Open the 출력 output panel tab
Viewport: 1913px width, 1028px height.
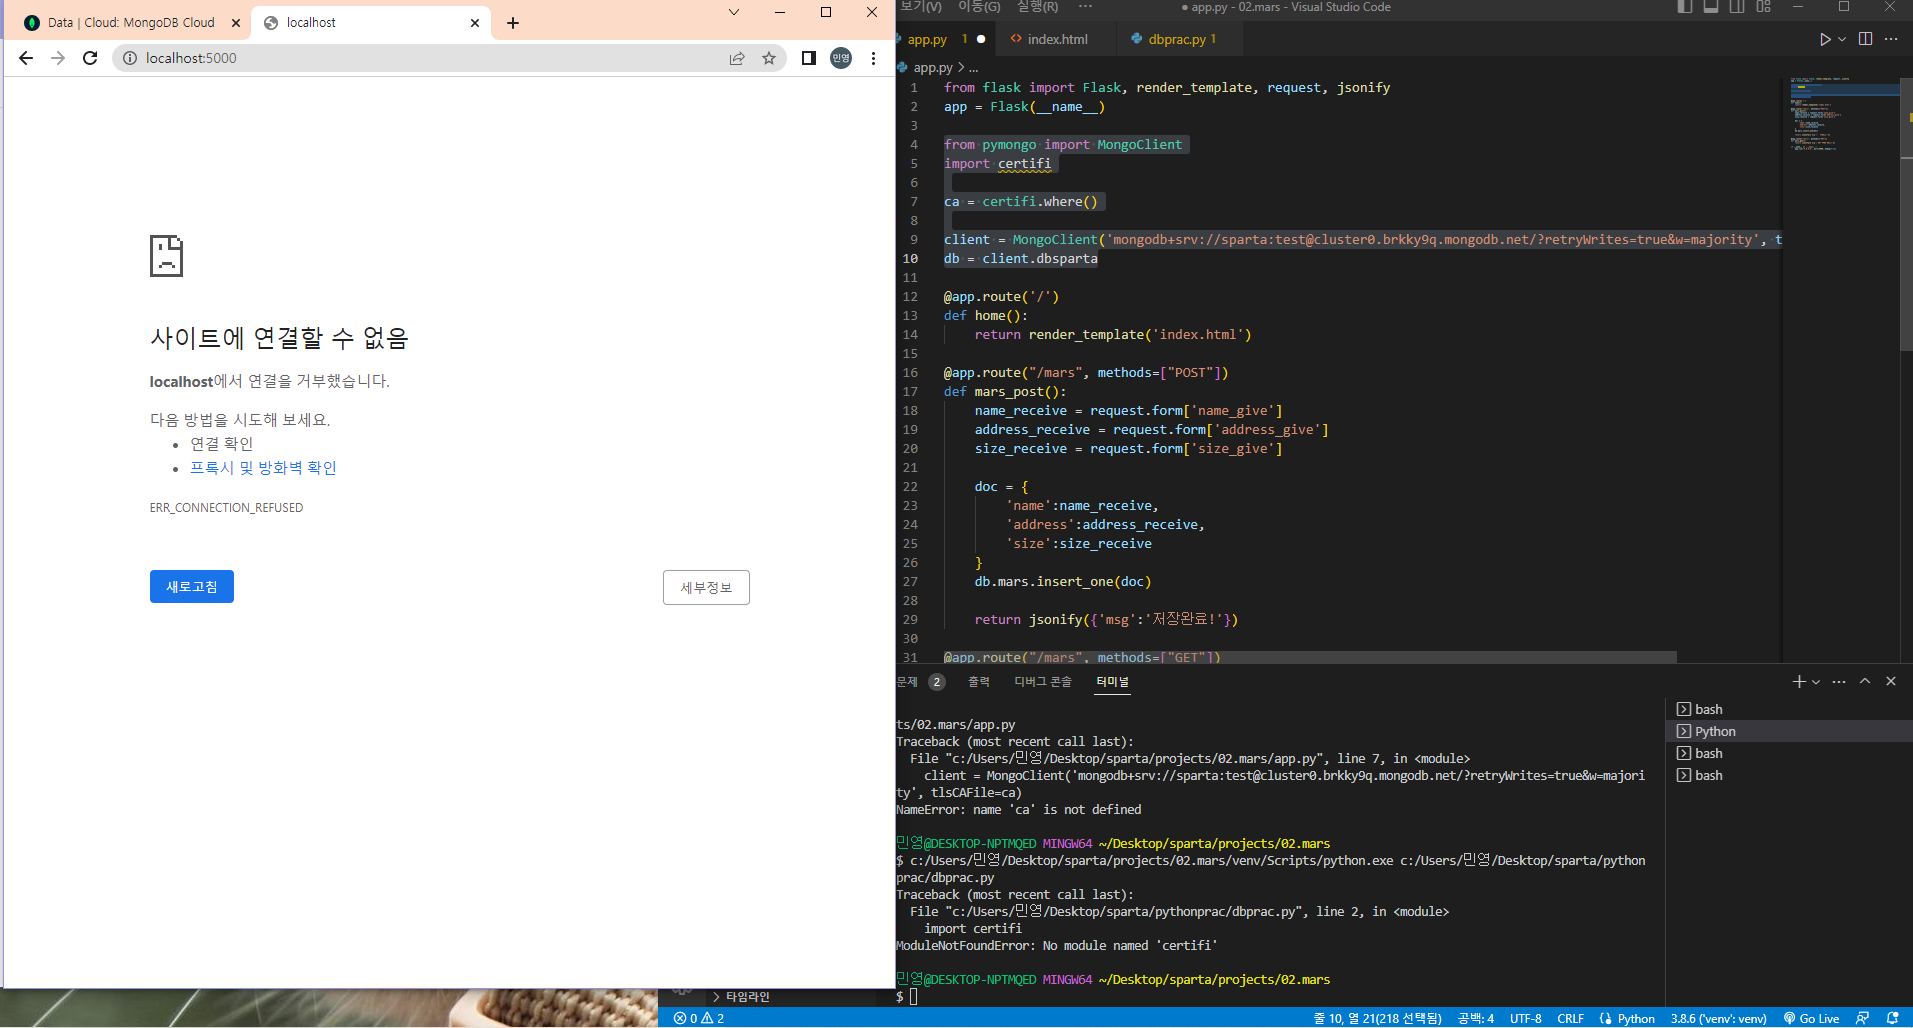(x=979, y=682)
